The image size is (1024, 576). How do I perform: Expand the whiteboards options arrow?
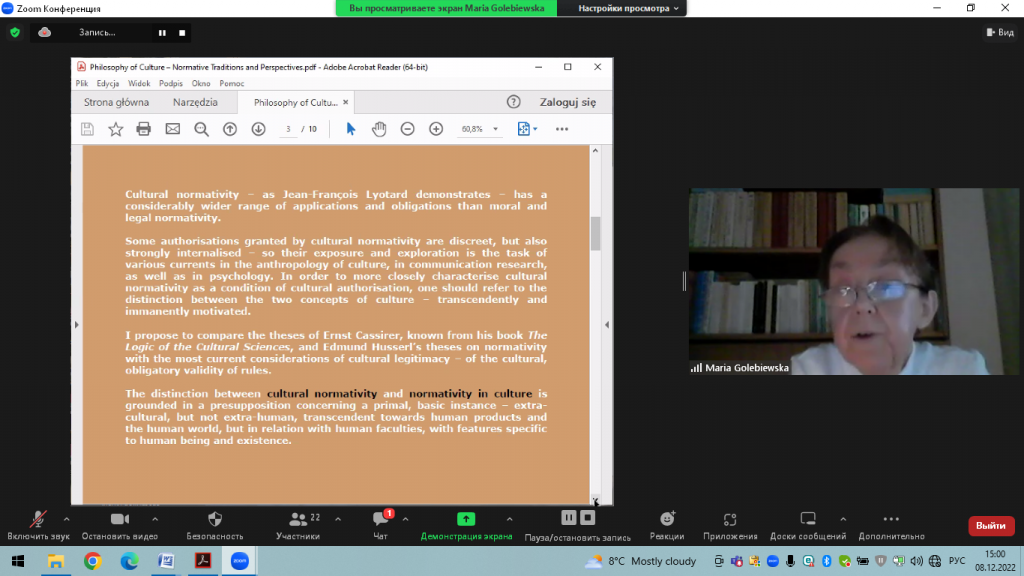(843, 519)
